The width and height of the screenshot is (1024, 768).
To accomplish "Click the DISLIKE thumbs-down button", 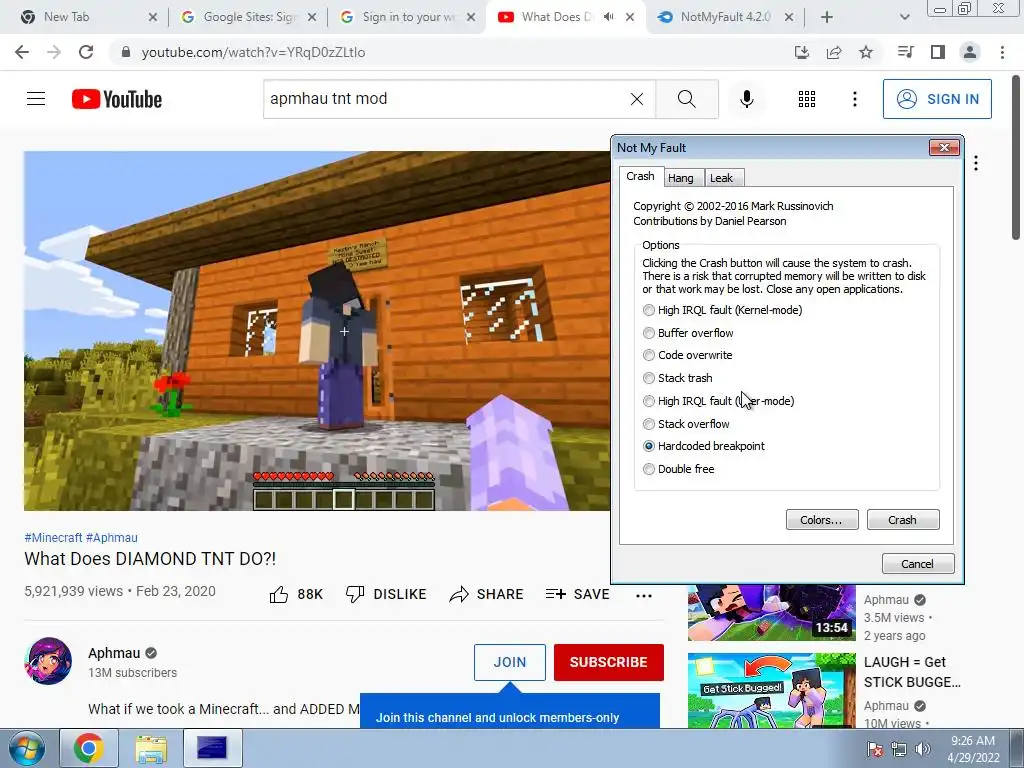I will pyautogui.click(x=386, y=594).
